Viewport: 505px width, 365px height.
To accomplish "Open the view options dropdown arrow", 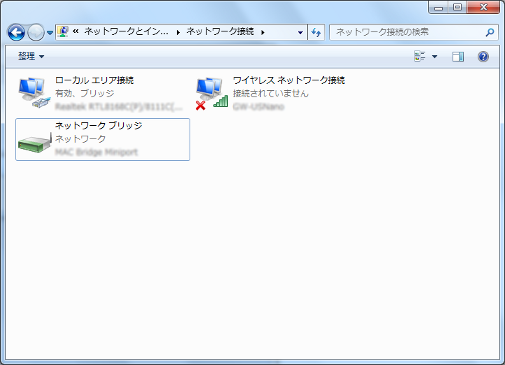I will [434, 56].
